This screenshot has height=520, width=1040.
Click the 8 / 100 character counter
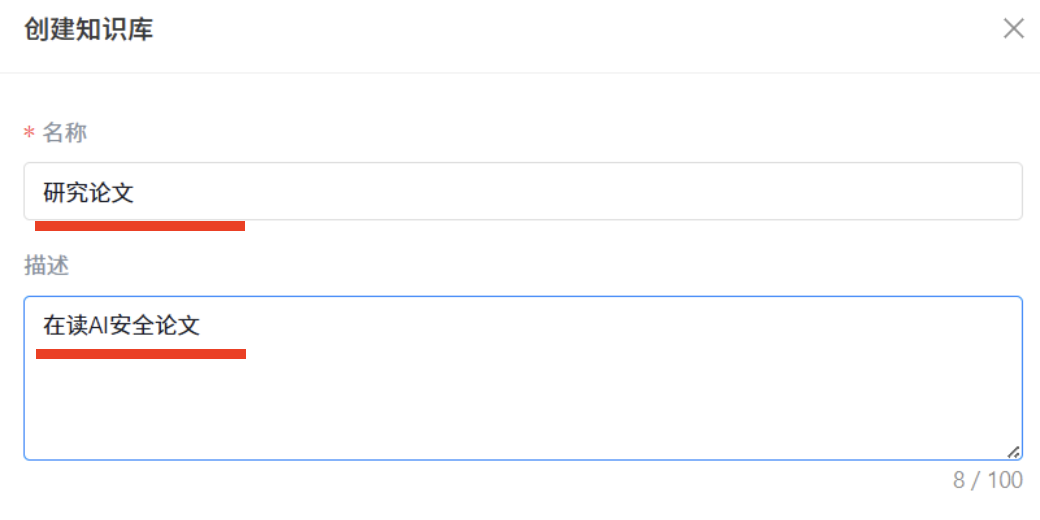click(987, 480)
